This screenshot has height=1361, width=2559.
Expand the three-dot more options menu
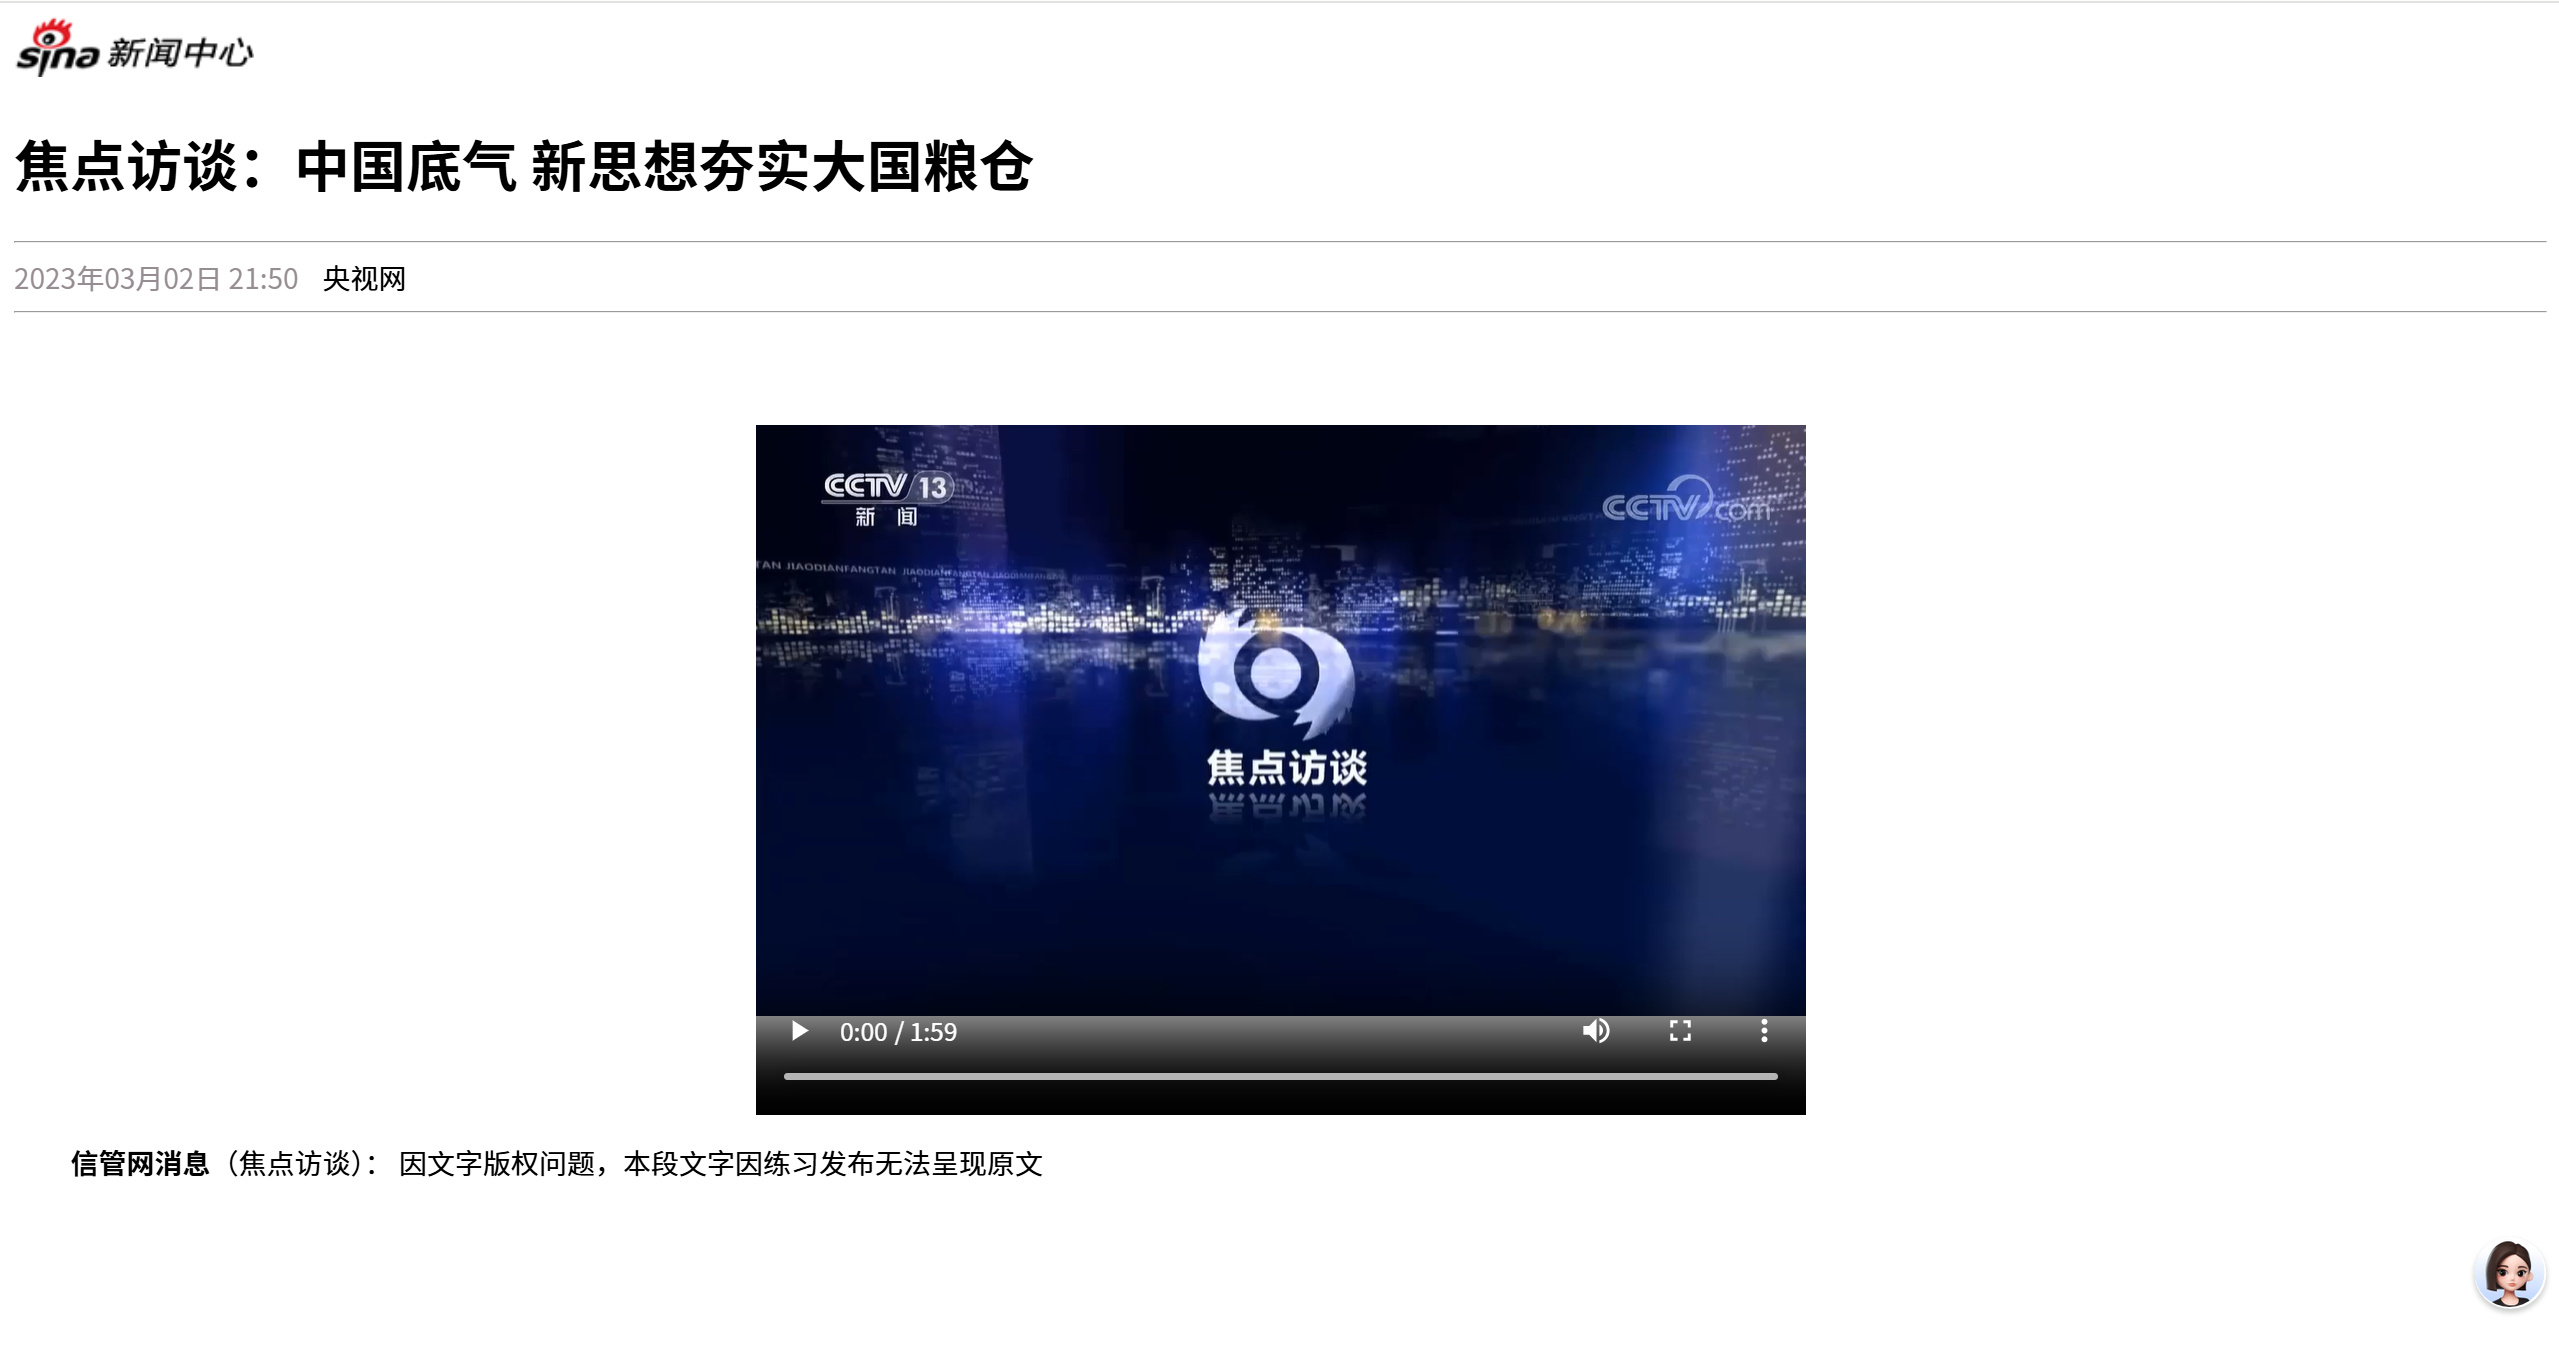pos(1763,1031)
